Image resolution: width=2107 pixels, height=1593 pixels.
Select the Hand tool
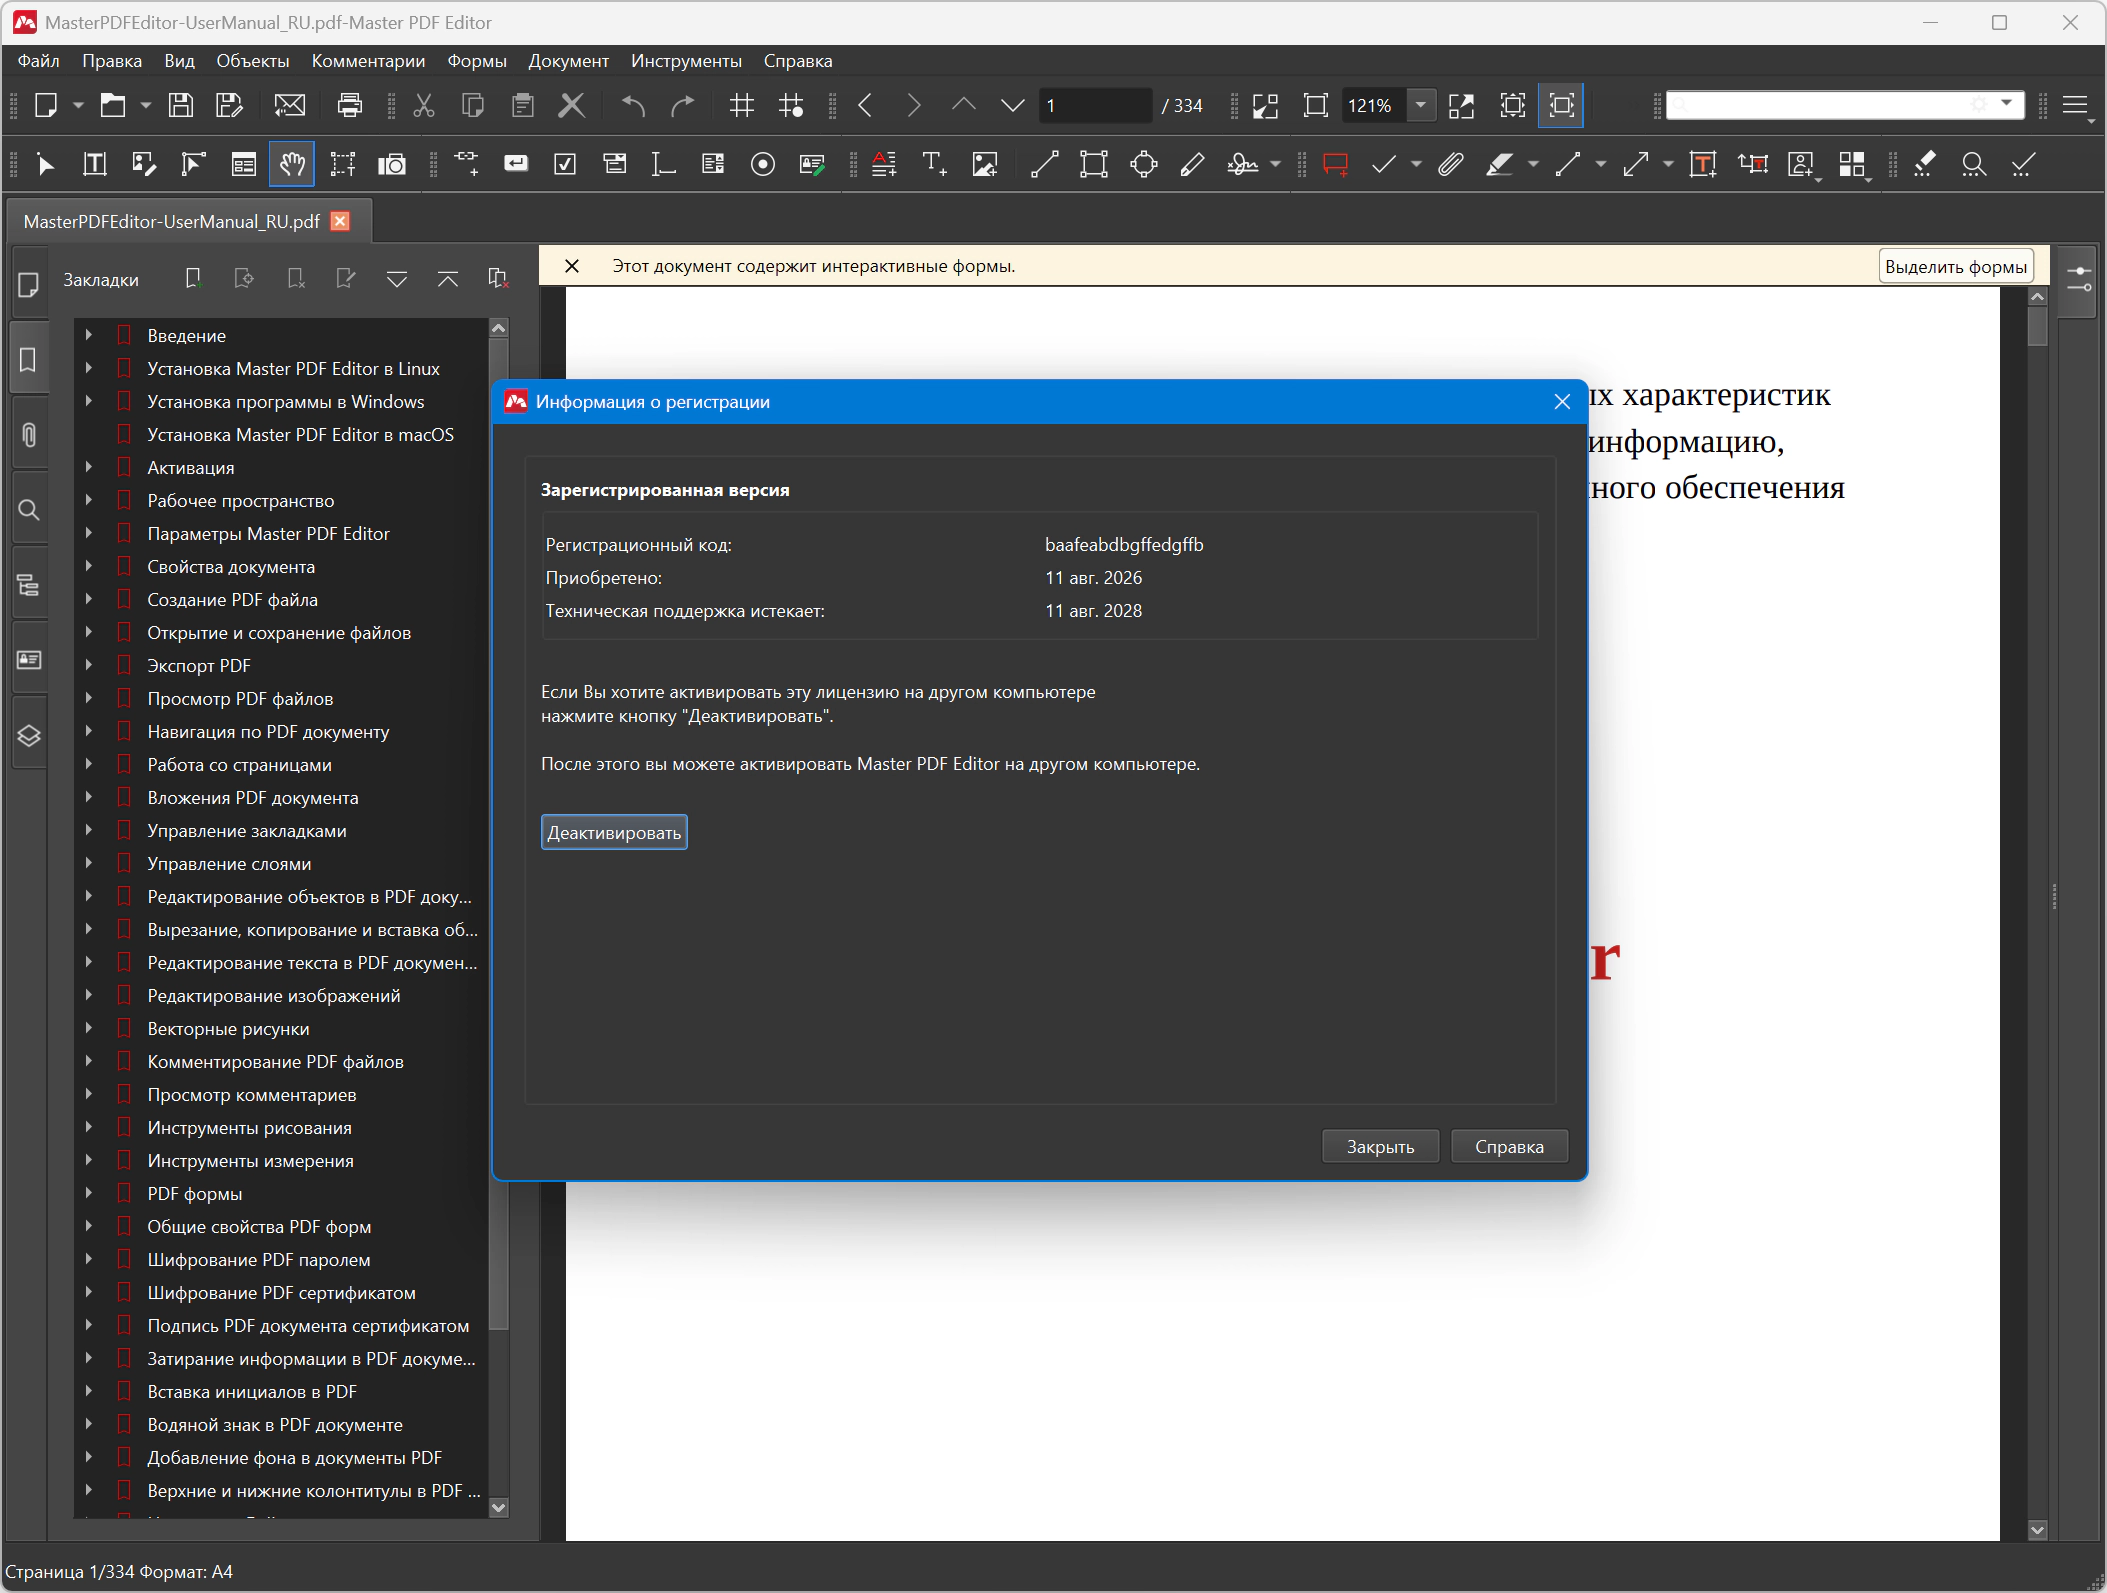[292, 164]
